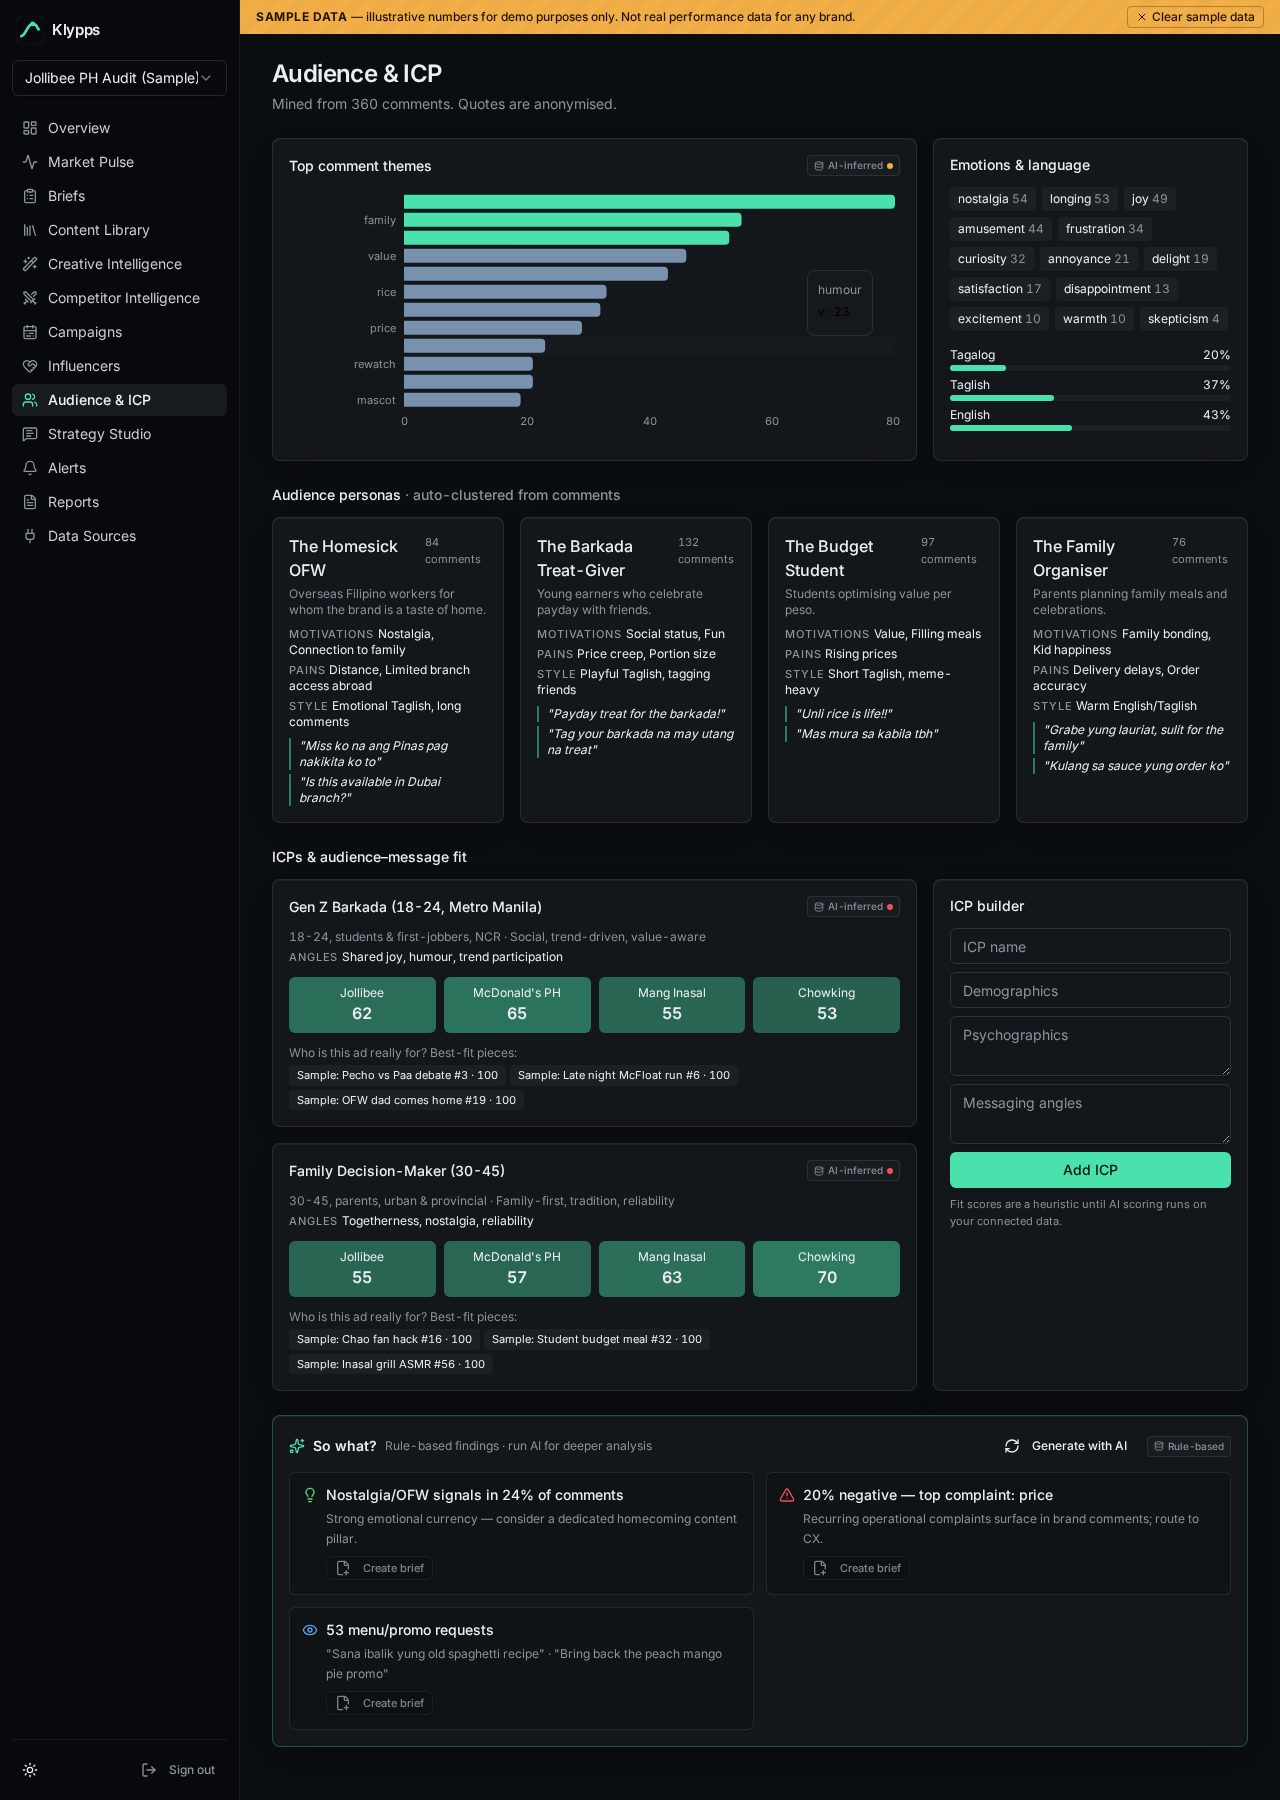
Task: Click file icon in 20% negative Create brief
Action: coord(820,1568)
